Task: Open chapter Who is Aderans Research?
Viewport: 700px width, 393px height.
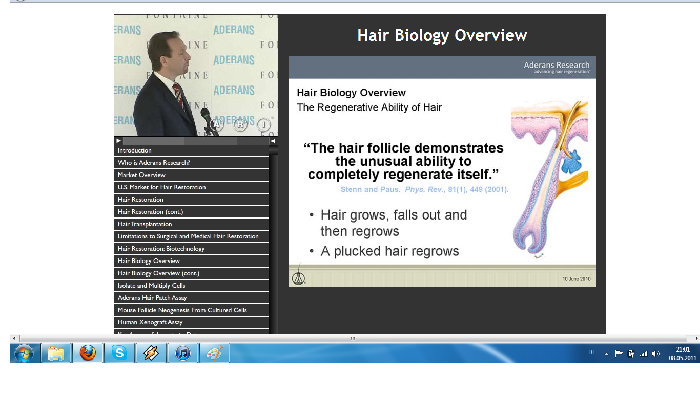Action: pyautogui.click(x=192, y=163)
